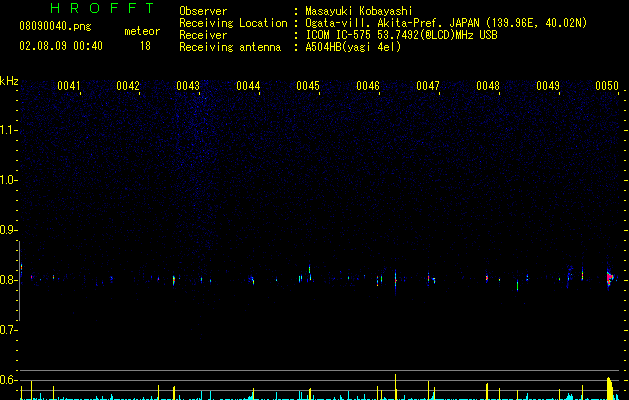Click the kHz axis unit label

pos(9,81)
